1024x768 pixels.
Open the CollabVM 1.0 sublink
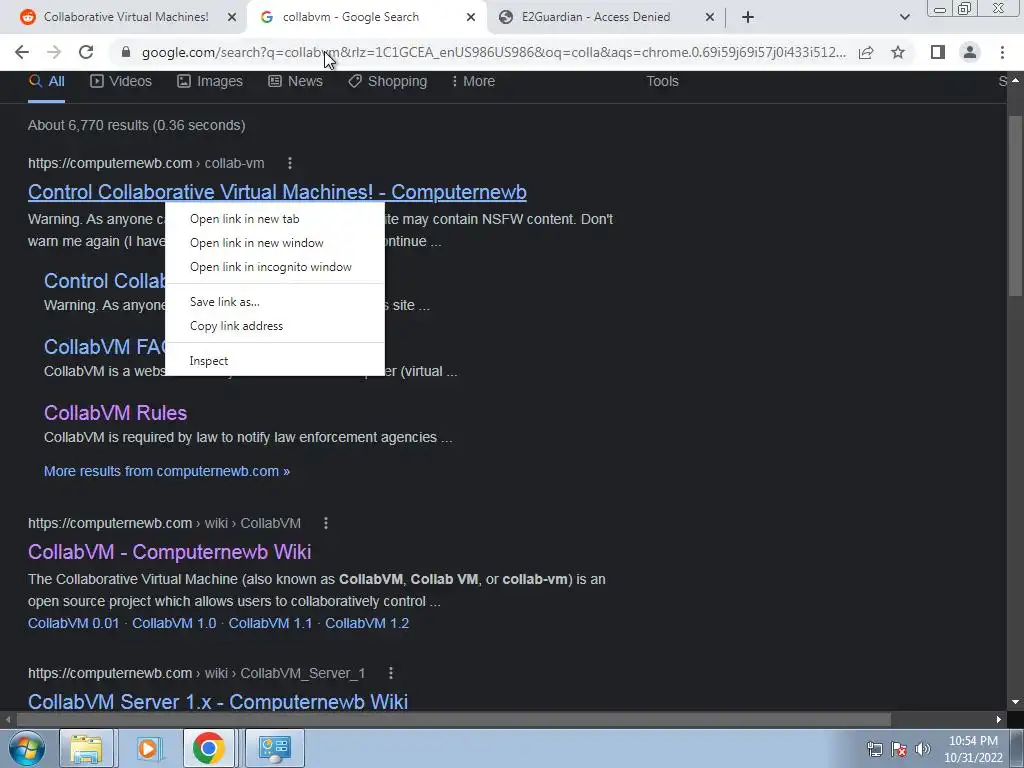pyautogui.click(x=174, y=623)
